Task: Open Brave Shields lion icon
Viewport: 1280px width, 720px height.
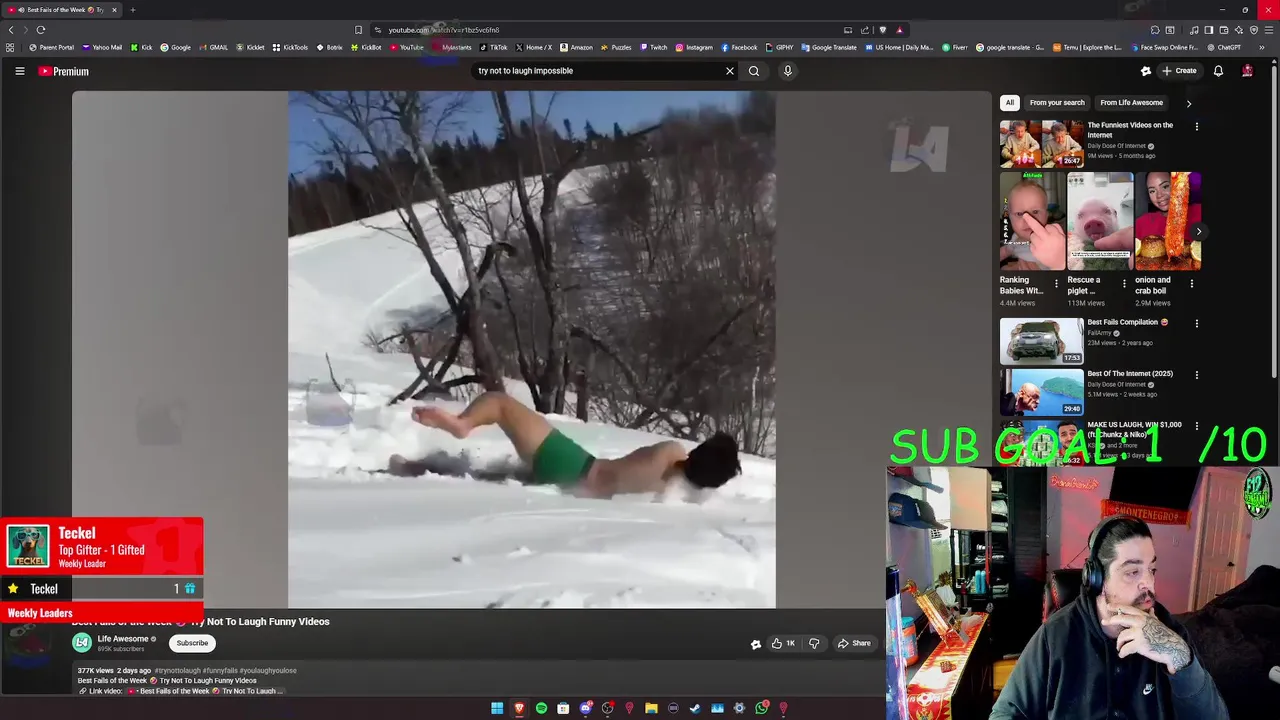Action: pyautogui.click(x=882, y=30)
